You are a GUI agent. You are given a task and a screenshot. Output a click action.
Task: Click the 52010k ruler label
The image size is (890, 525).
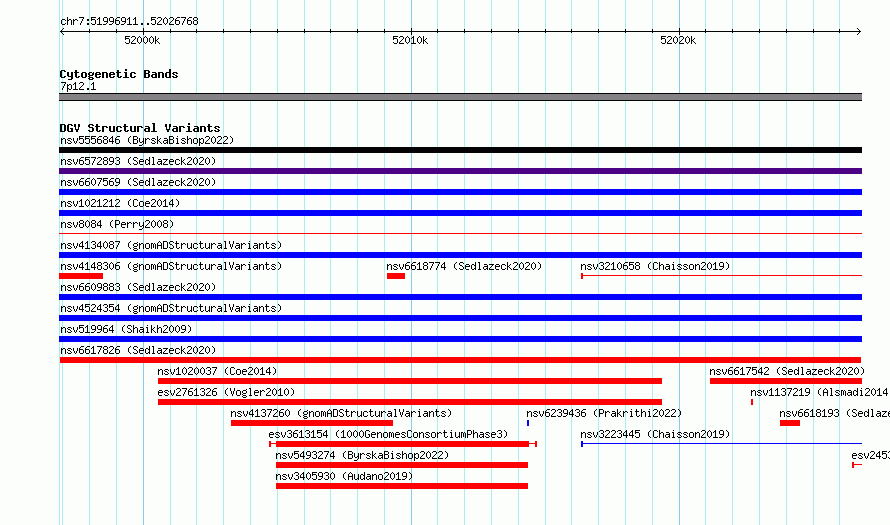click(410, 40)
